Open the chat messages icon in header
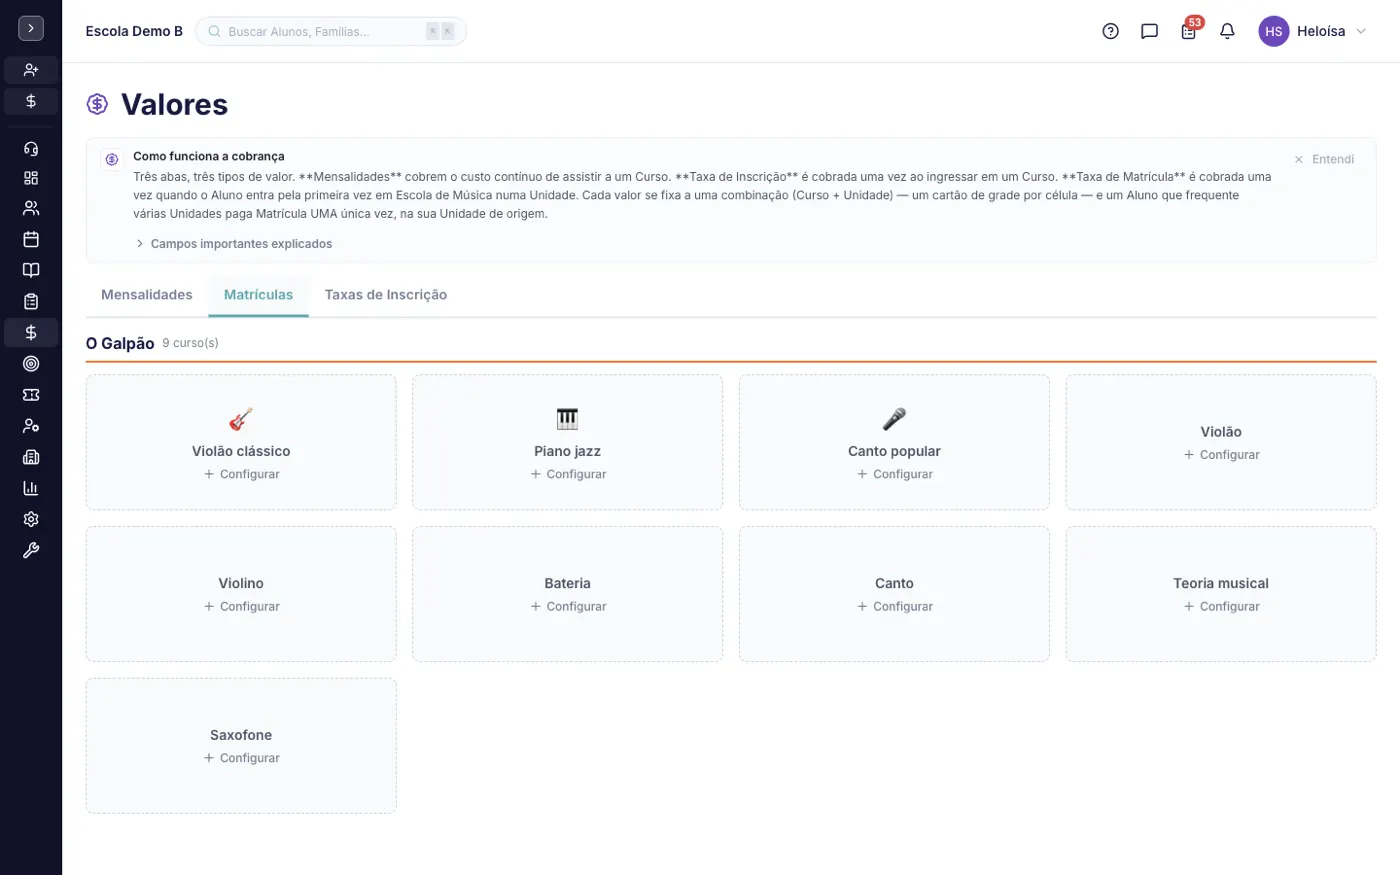Image resolution: width=1400 pixels, height=875 pixels. 1149,31
